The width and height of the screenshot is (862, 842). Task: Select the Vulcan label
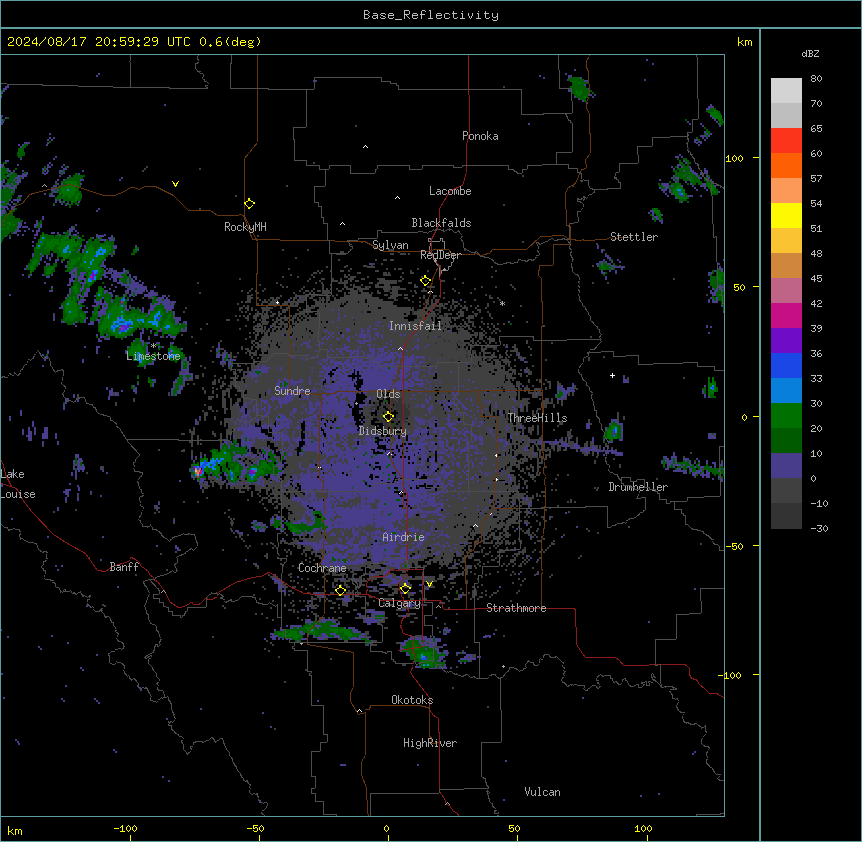coord(542,792)
